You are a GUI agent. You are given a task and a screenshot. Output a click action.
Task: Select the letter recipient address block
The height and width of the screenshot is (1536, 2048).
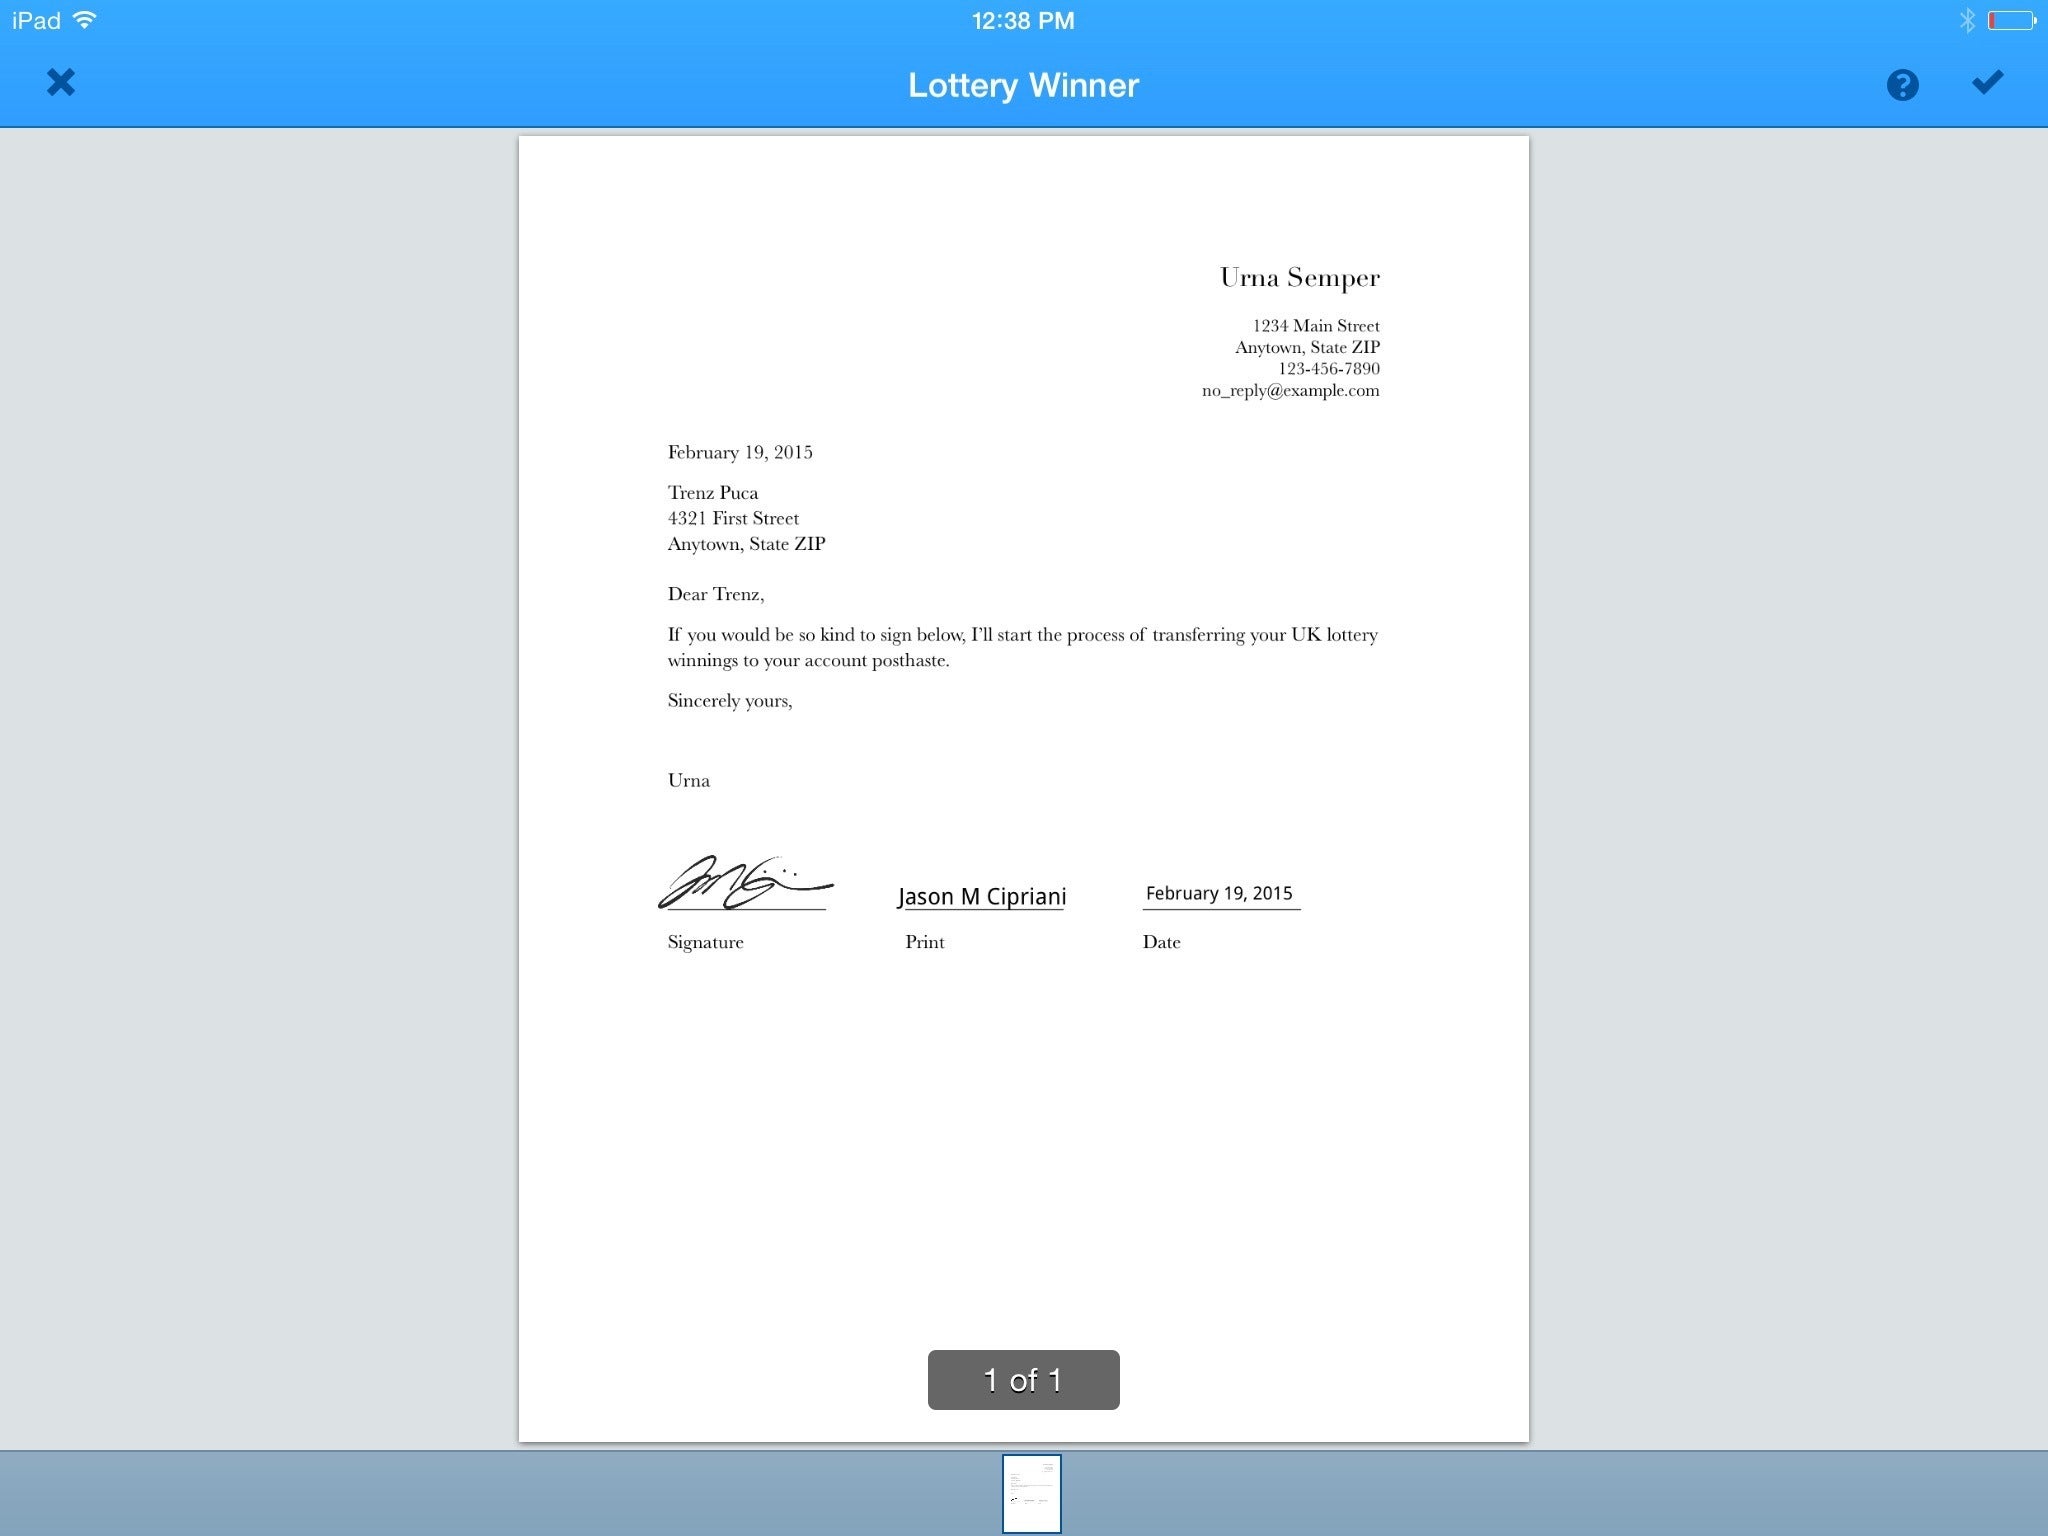[x=747, y=518]
